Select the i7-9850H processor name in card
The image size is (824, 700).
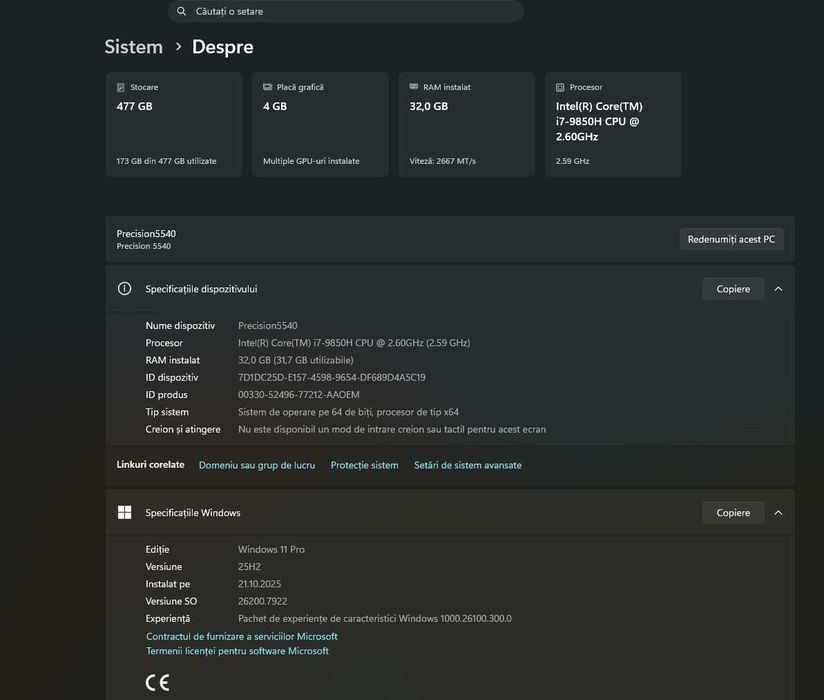(599, 121)
